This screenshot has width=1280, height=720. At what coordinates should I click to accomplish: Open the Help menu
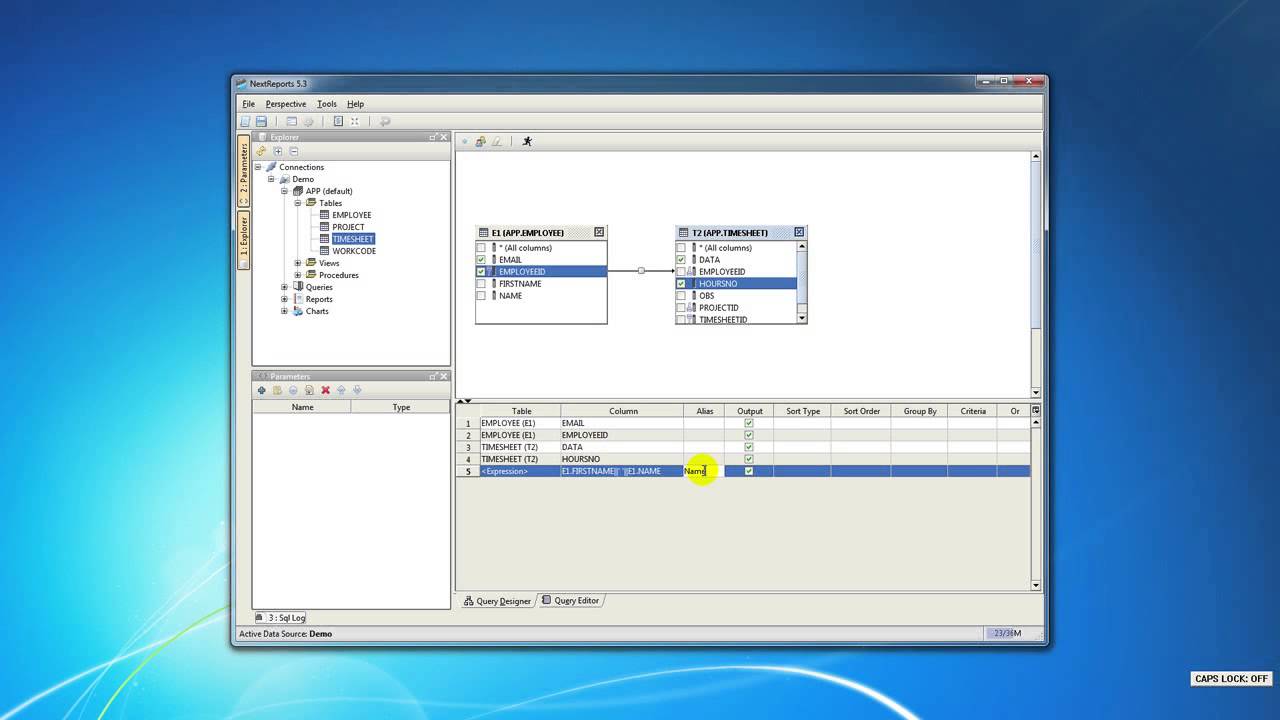coord(355,104)
